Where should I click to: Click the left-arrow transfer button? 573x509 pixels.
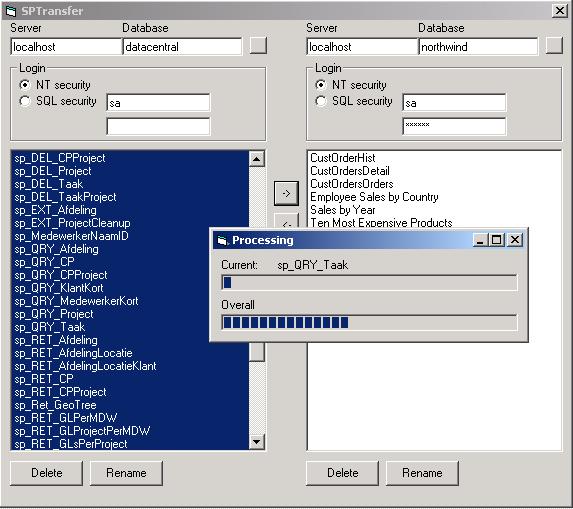pyautogui.click(x=286, y=221)
